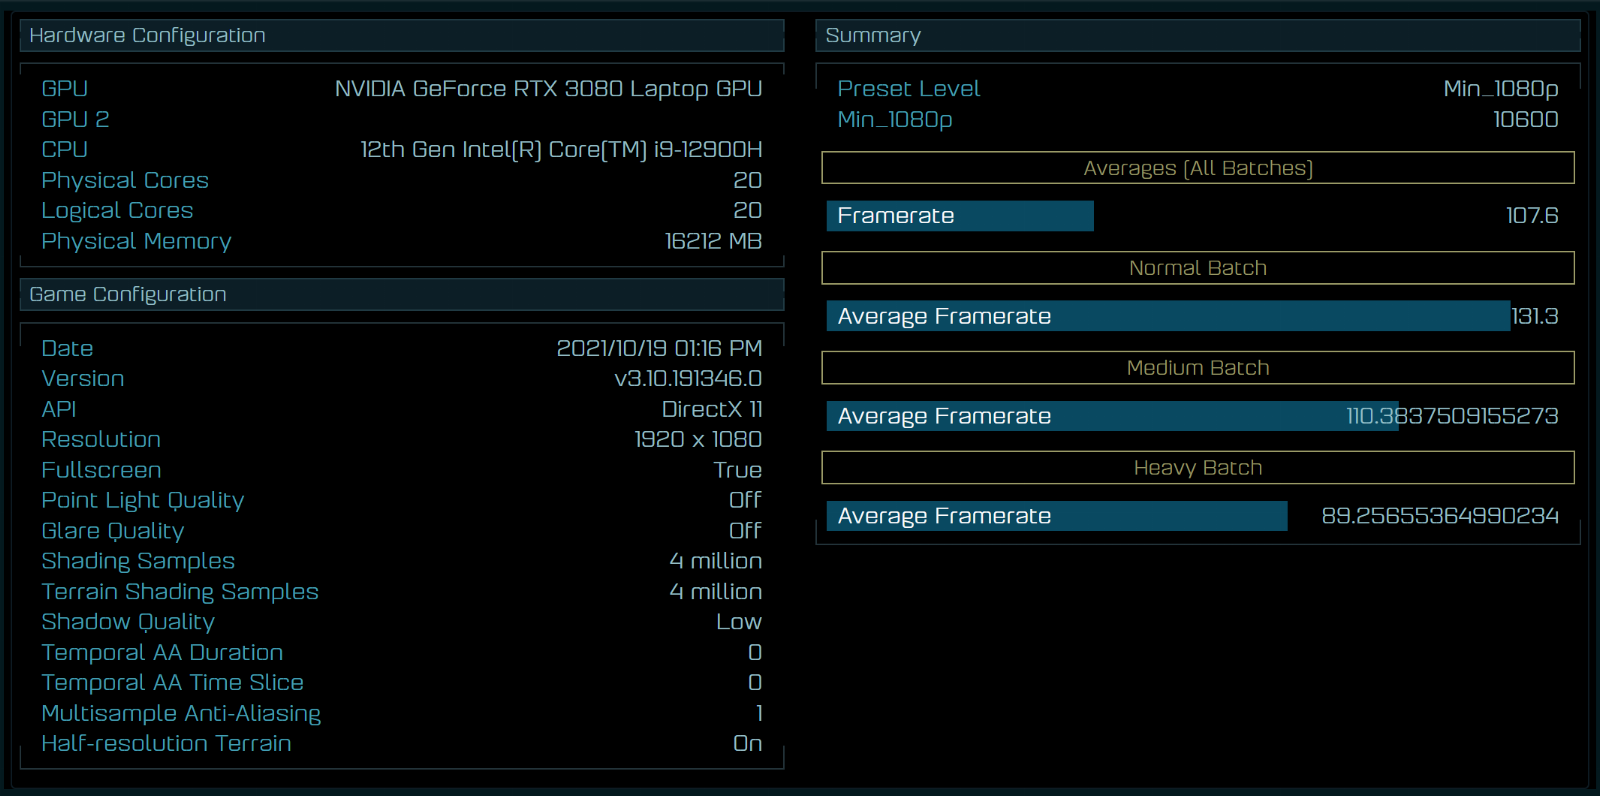Click version number v3.10.191346.0
Image resolution: width=1600 pixels, height=796 pixels.
(x=688, y=379)
